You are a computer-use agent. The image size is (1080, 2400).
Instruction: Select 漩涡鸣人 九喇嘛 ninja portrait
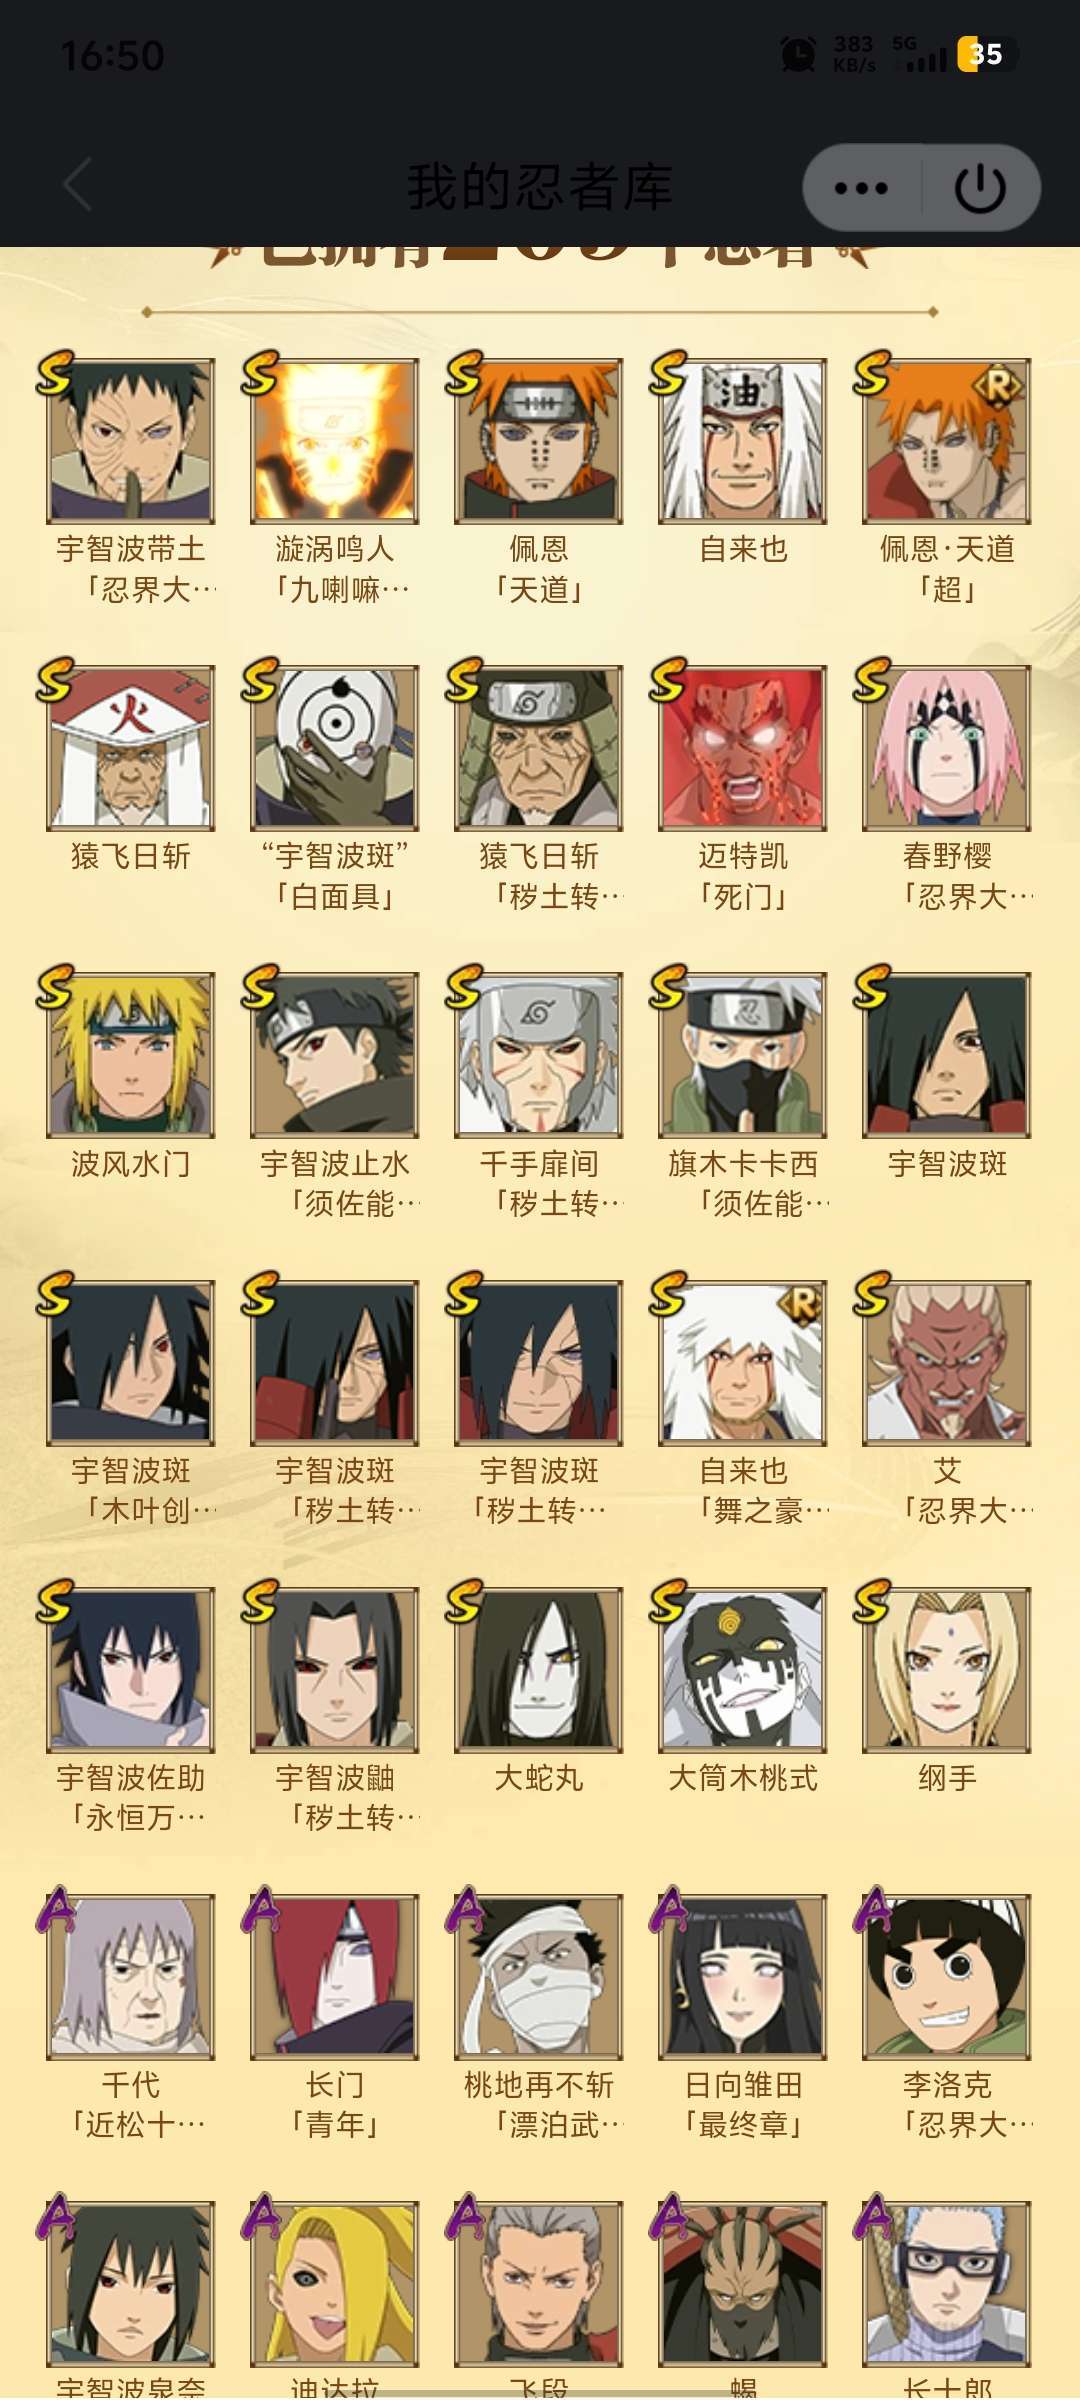point(334,441)
